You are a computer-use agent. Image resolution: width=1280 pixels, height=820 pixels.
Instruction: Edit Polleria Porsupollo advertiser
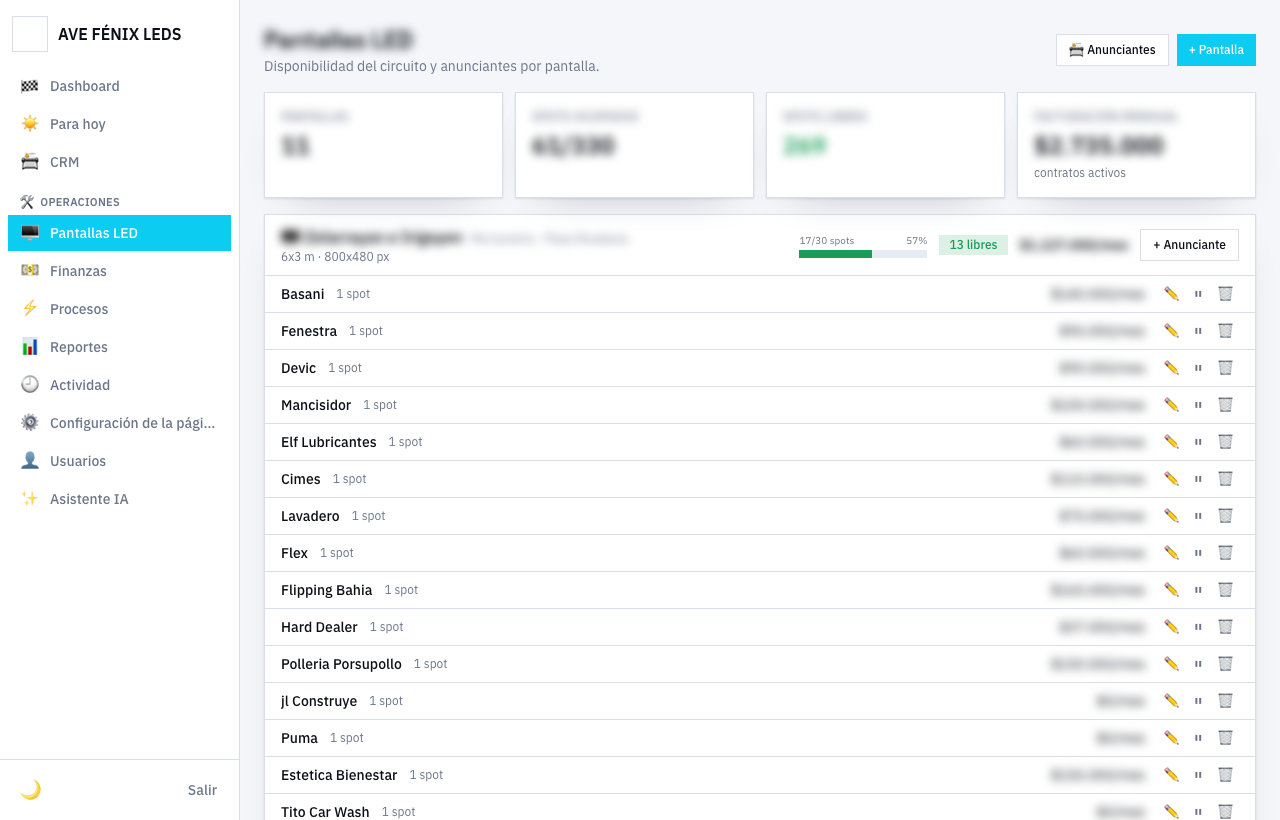[1171, 664]
